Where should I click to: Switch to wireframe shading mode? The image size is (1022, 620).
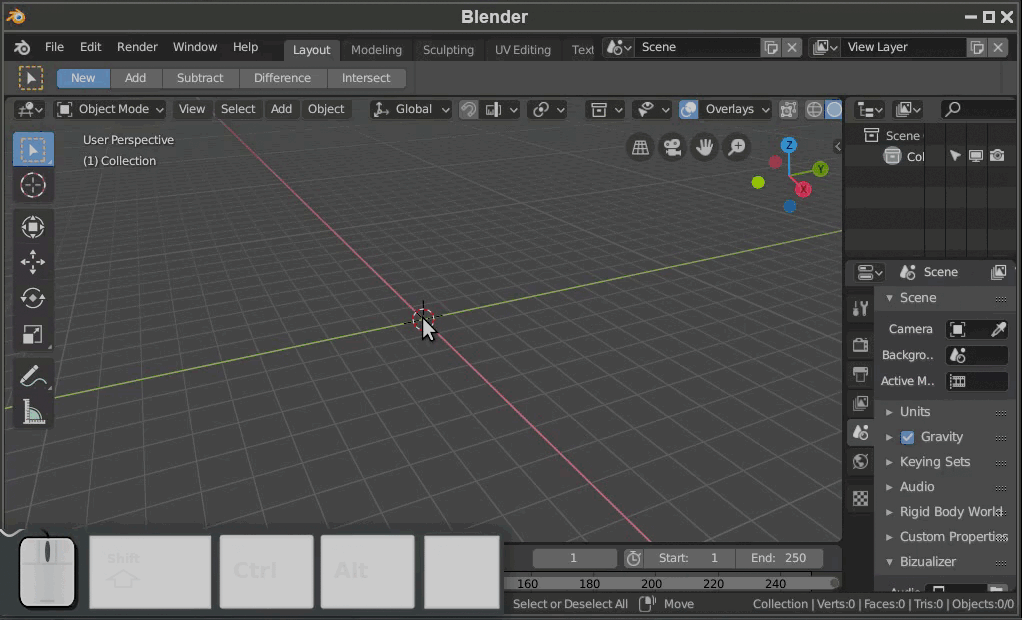[814, 110]
